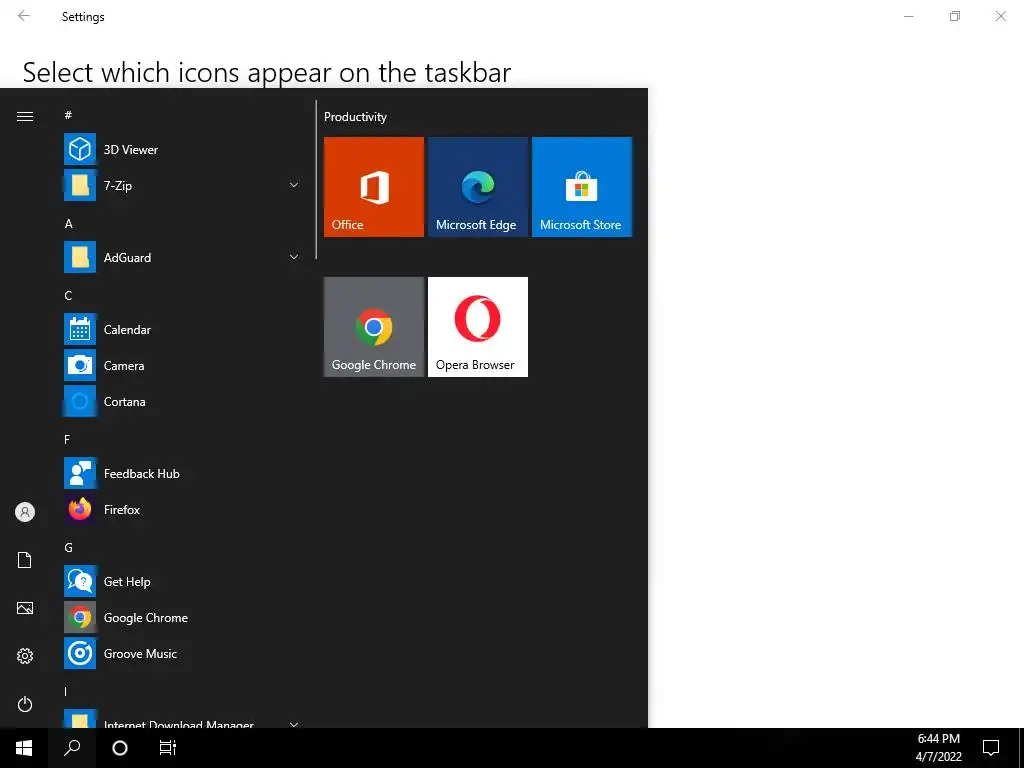
Task: Open the Office tile
Action: [374, 187]
